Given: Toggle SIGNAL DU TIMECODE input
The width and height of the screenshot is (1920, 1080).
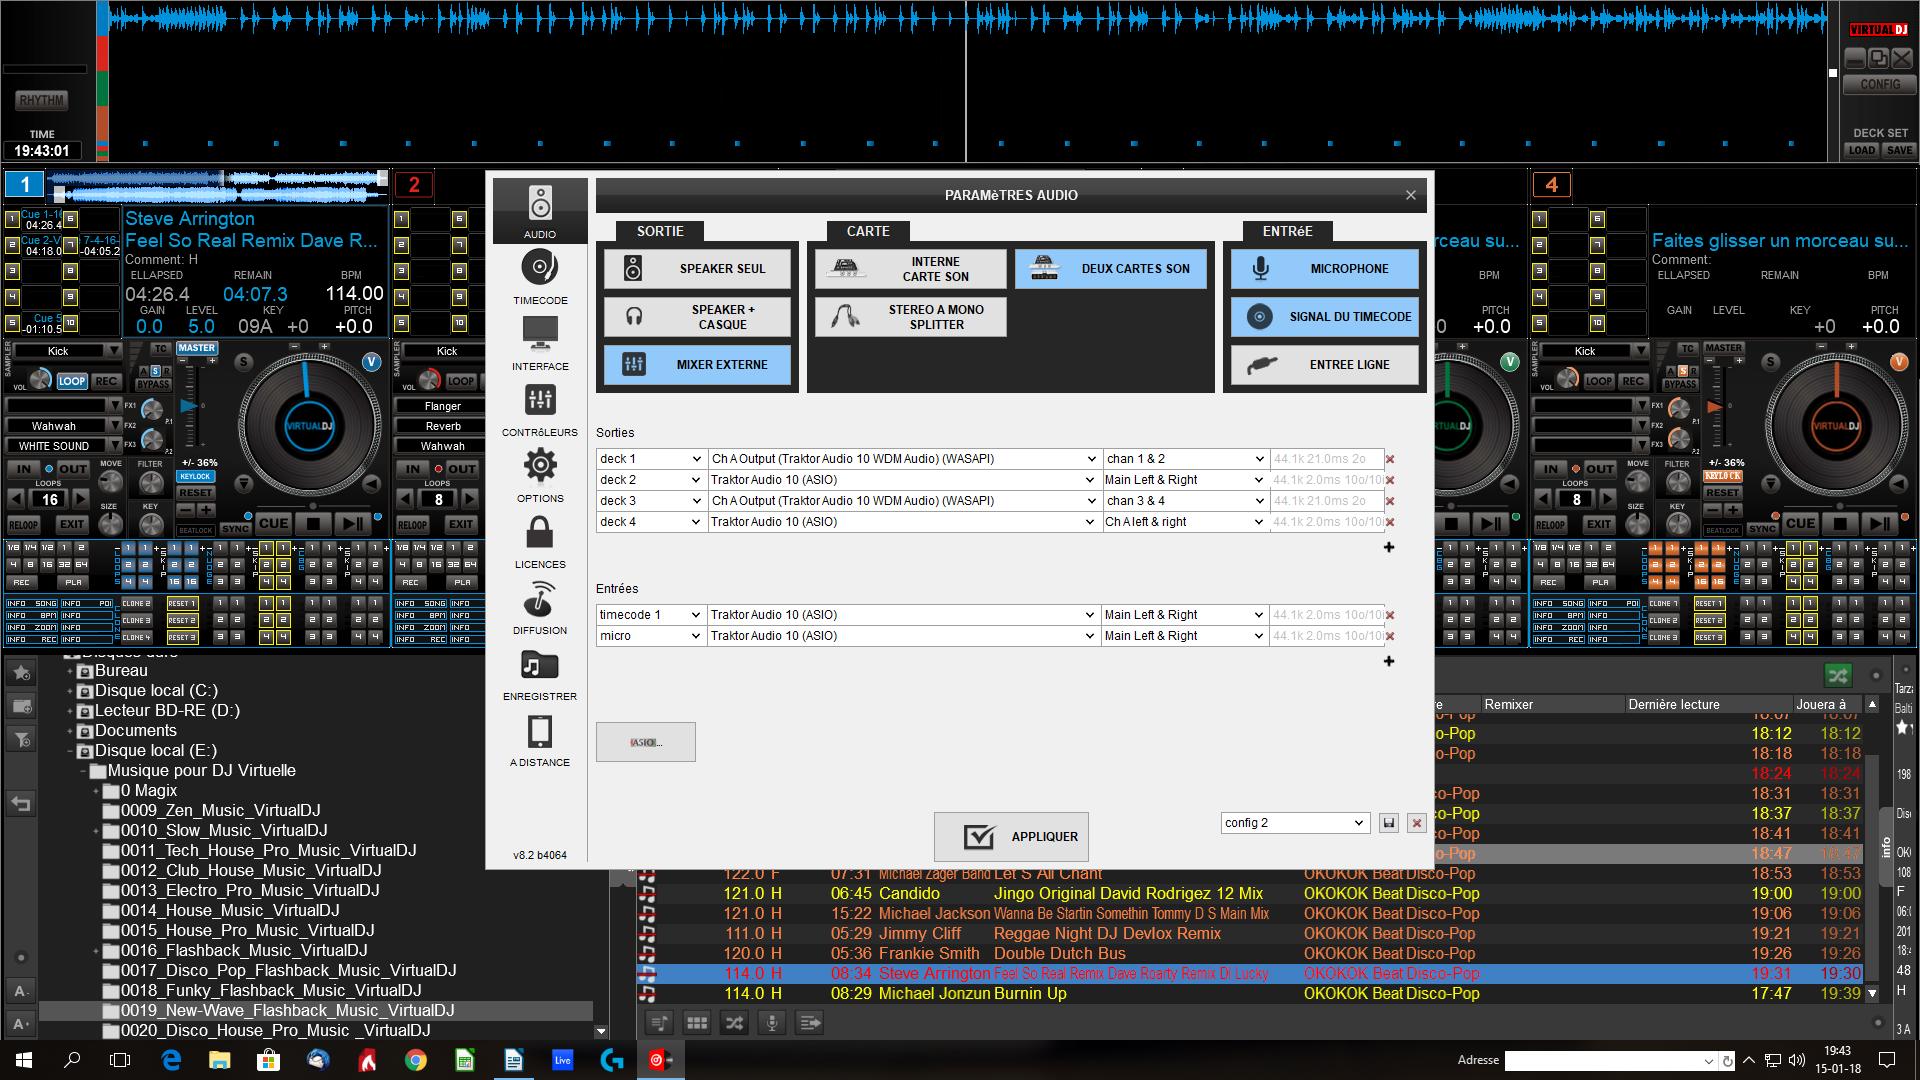Looking at the screenshot, I should (x=1325, y=317).
